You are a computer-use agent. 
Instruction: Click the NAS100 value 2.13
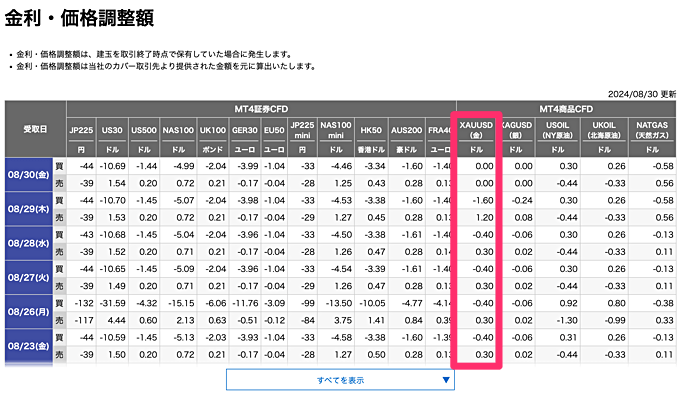click(185, 321)
